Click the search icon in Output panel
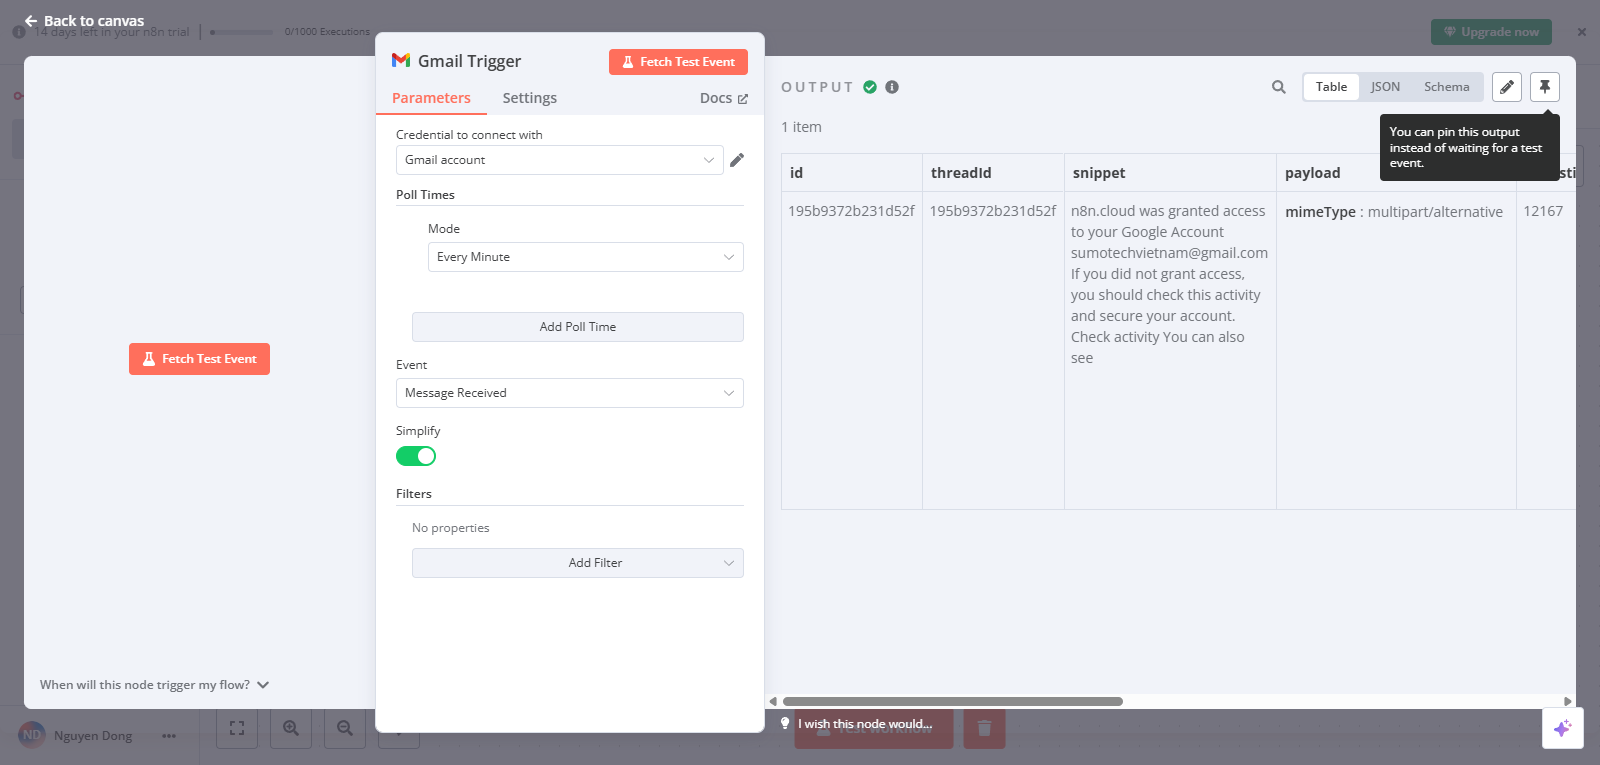1600x765 pixels. 1278,87
